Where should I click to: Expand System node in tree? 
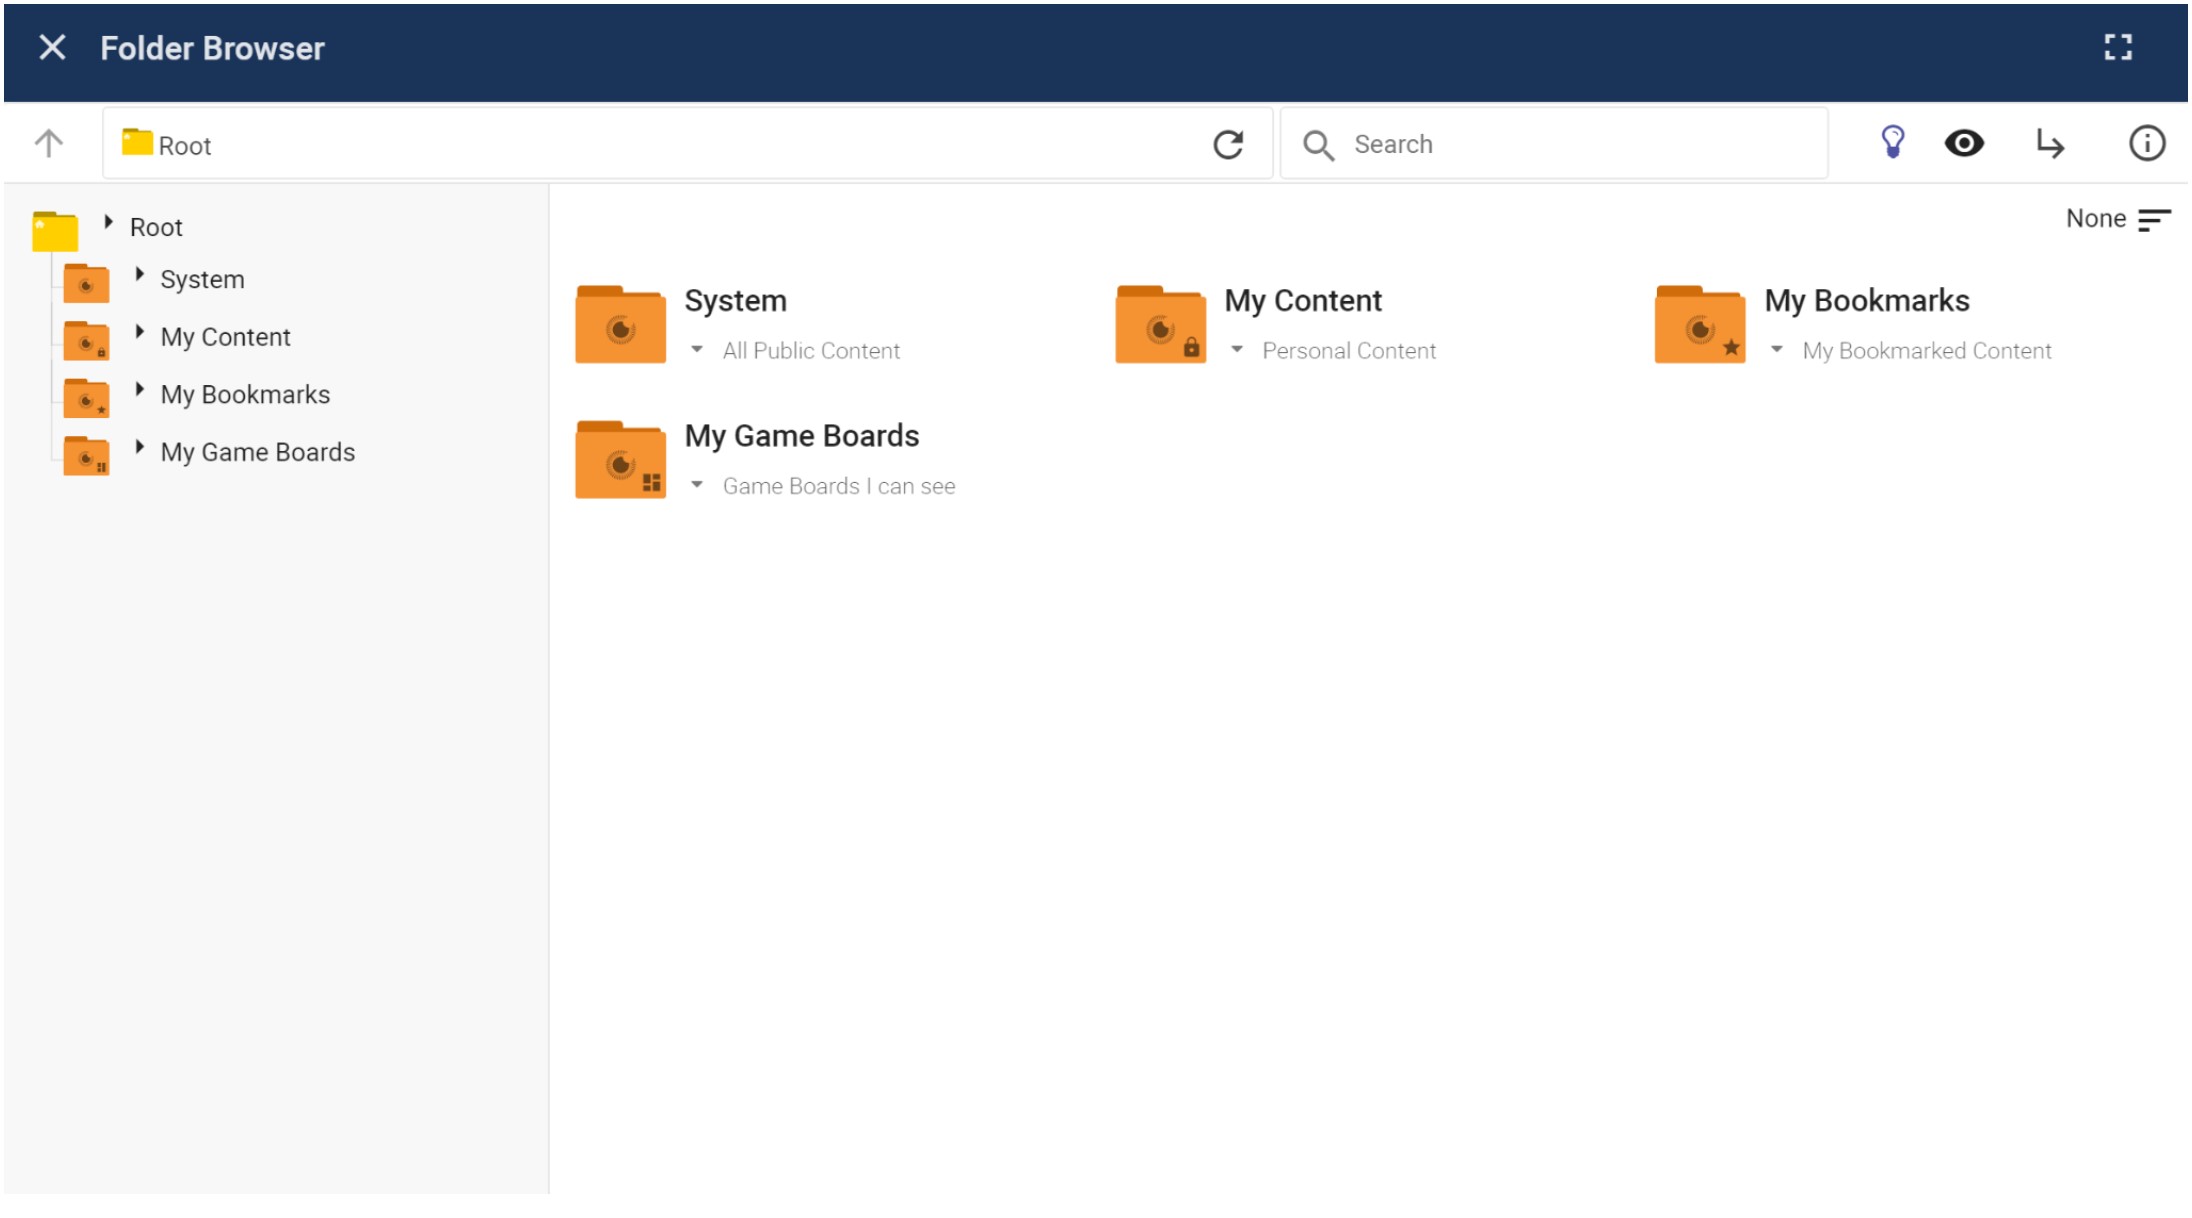pyautogui.click(x=140, y=274)
